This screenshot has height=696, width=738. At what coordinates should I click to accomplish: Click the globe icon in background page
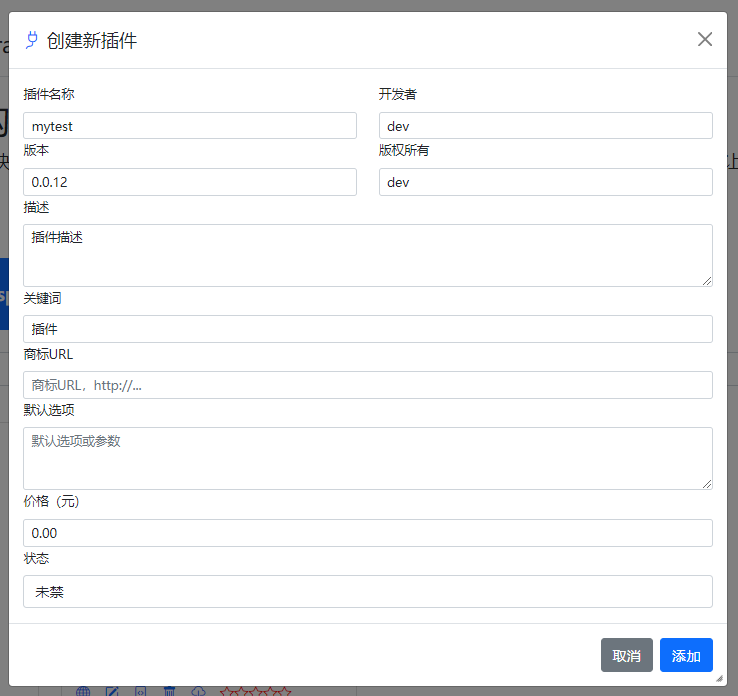(x=83, y=691)
